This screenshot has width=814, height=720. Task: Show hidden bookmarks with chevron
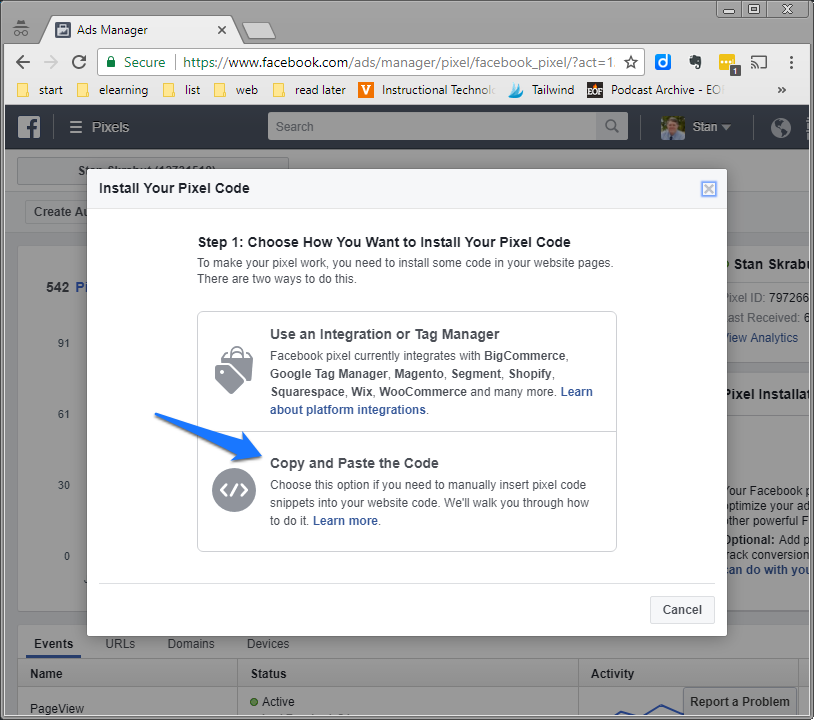[781, 90]
